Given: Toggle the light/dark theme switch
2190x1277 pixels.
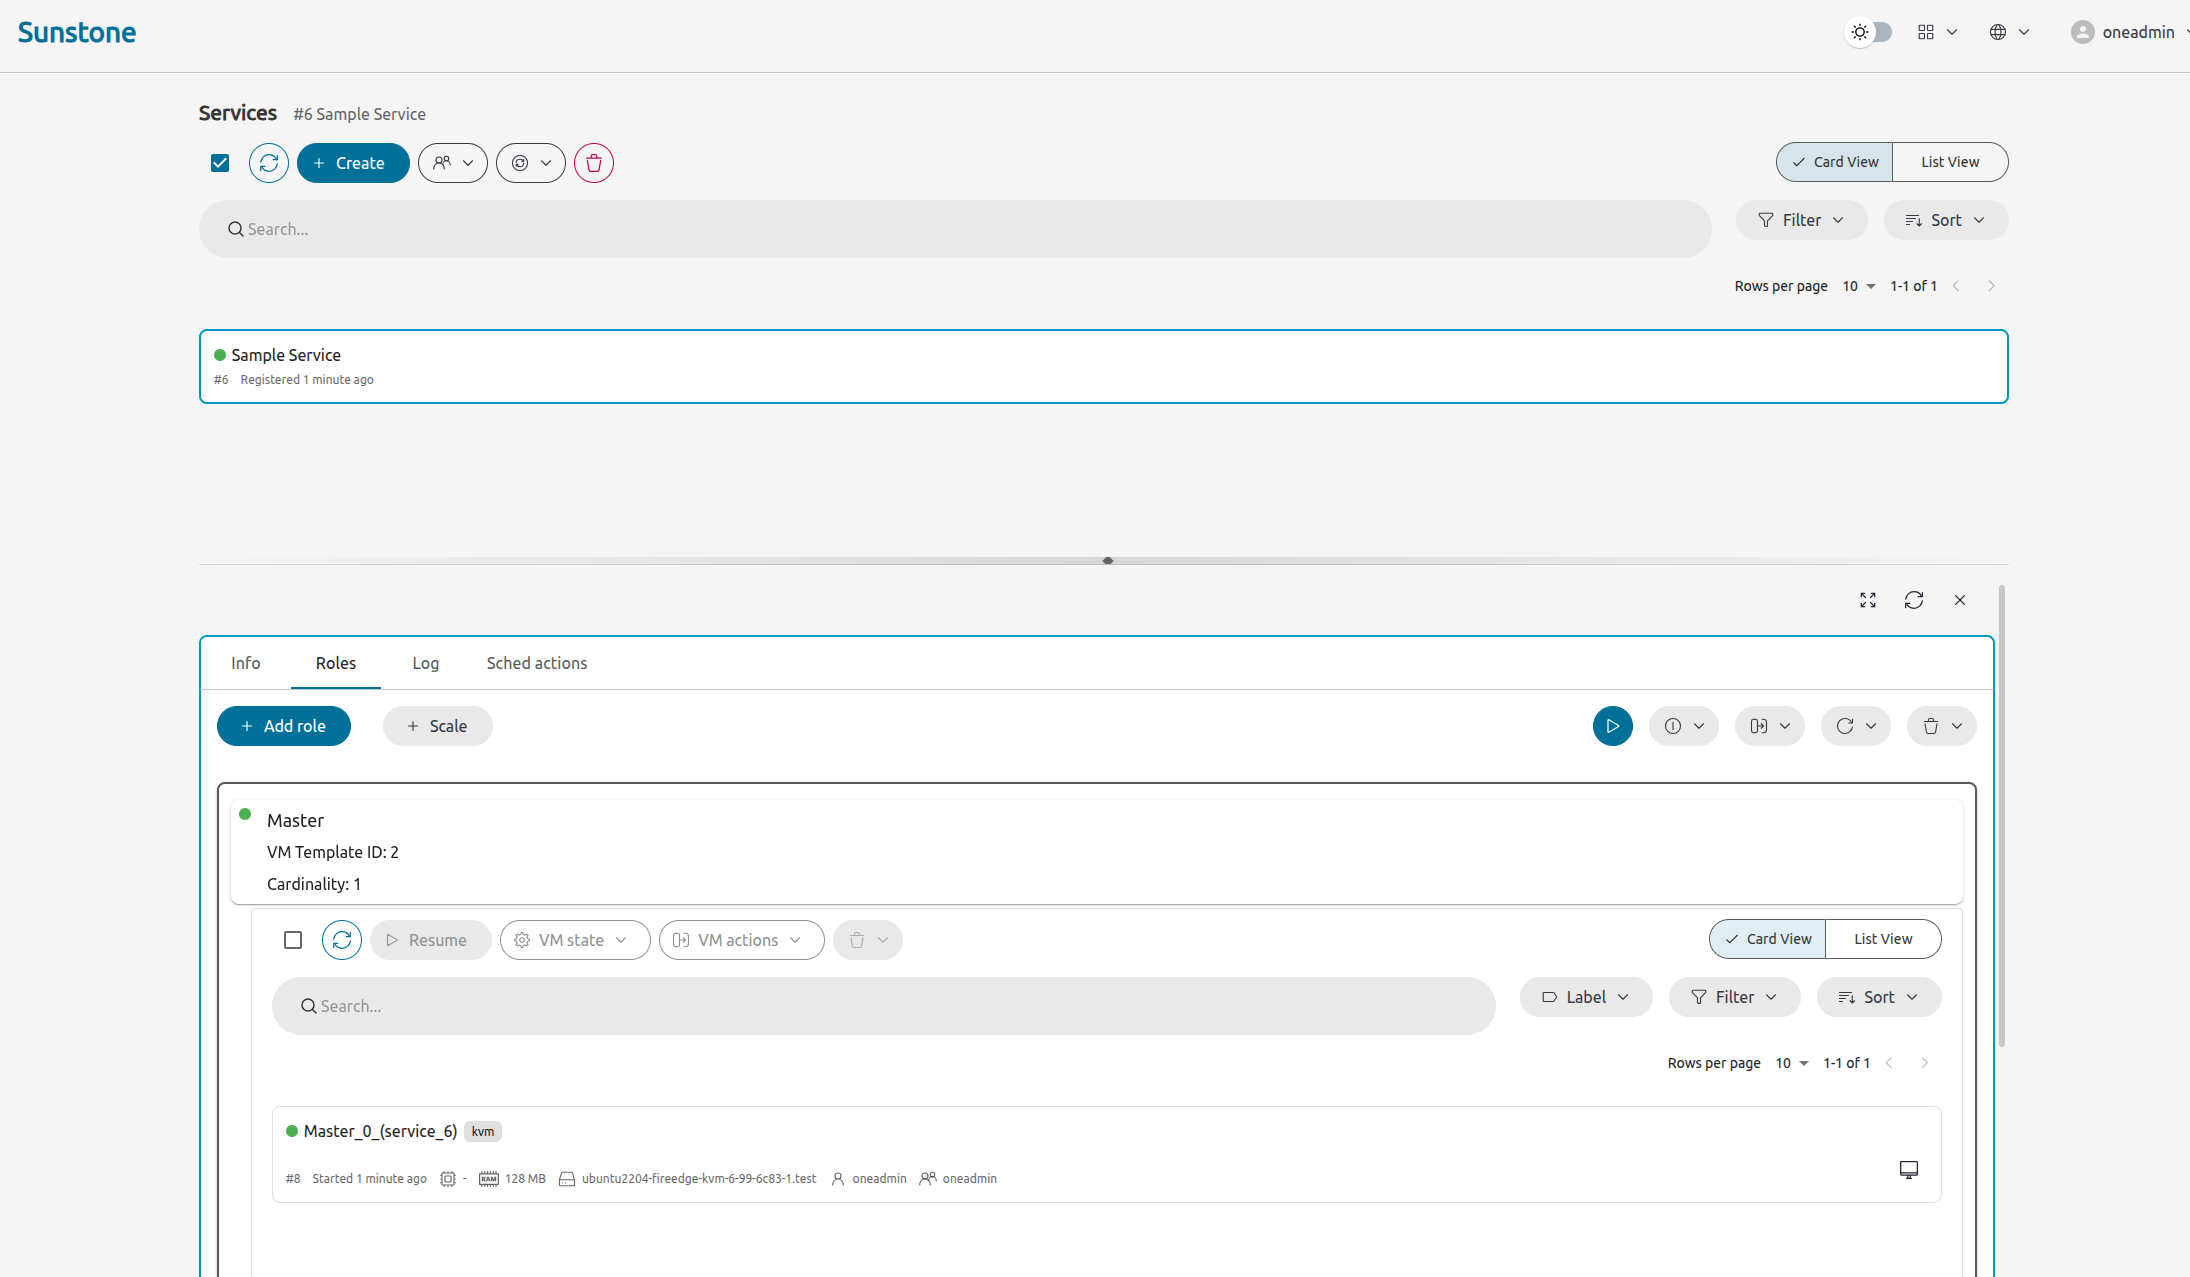Looking at the screenshot, I should (x=1869, y=32).
